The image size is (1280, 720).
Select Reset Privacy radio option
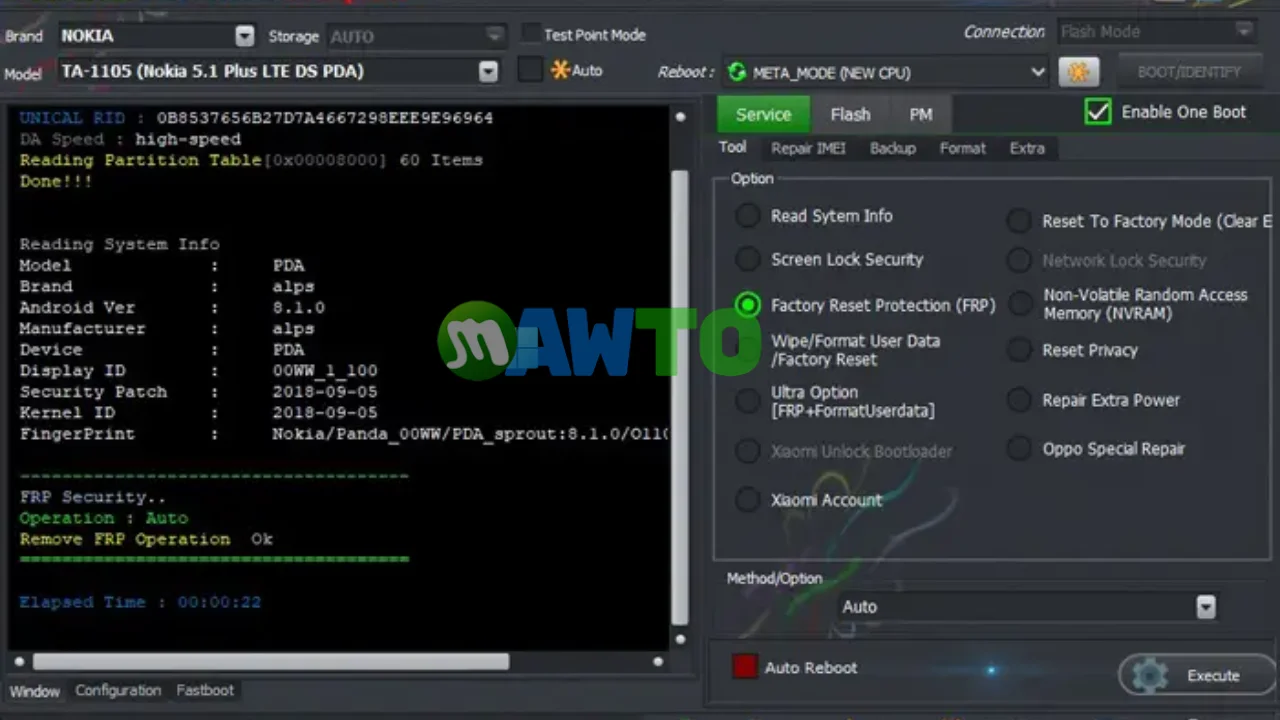[x=1018, y=350]
